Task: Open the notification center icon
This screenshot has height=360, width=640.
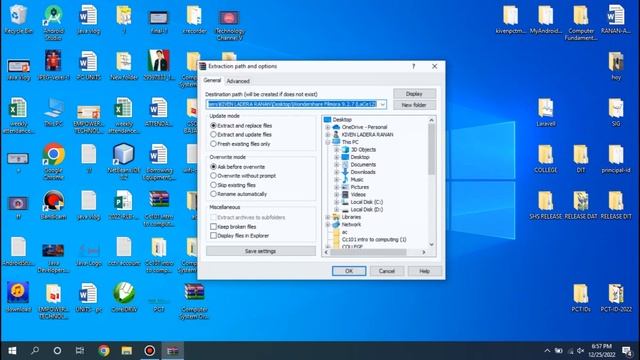Action: [627, 351]
